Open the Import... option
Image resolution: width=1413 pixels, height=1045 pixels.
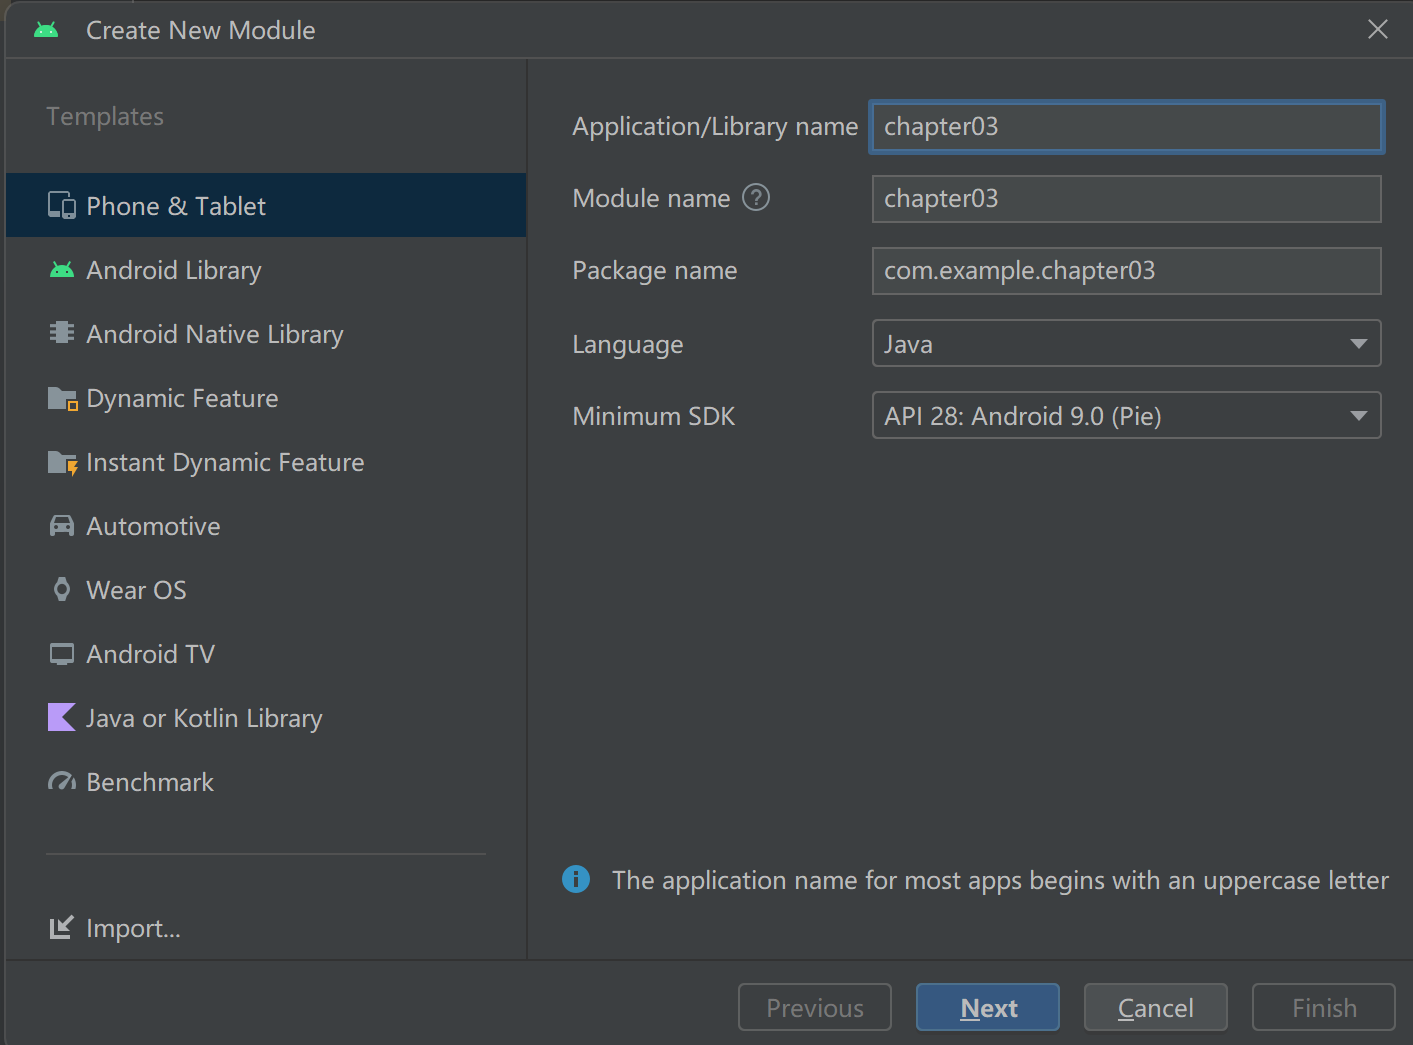(x=133, y=928)
